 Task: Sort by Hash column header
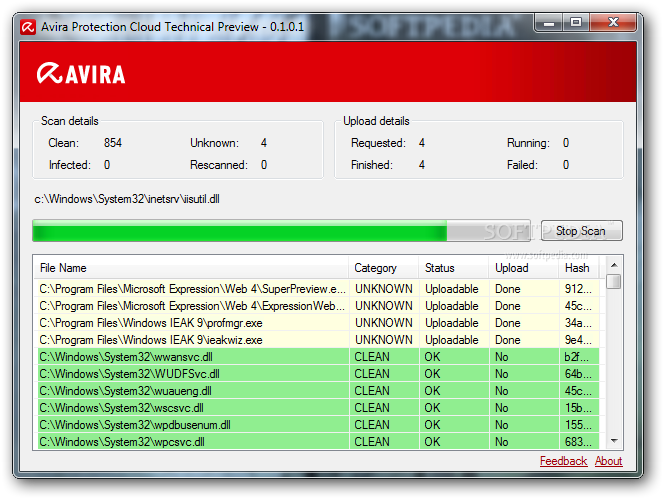tap(579, 268)
